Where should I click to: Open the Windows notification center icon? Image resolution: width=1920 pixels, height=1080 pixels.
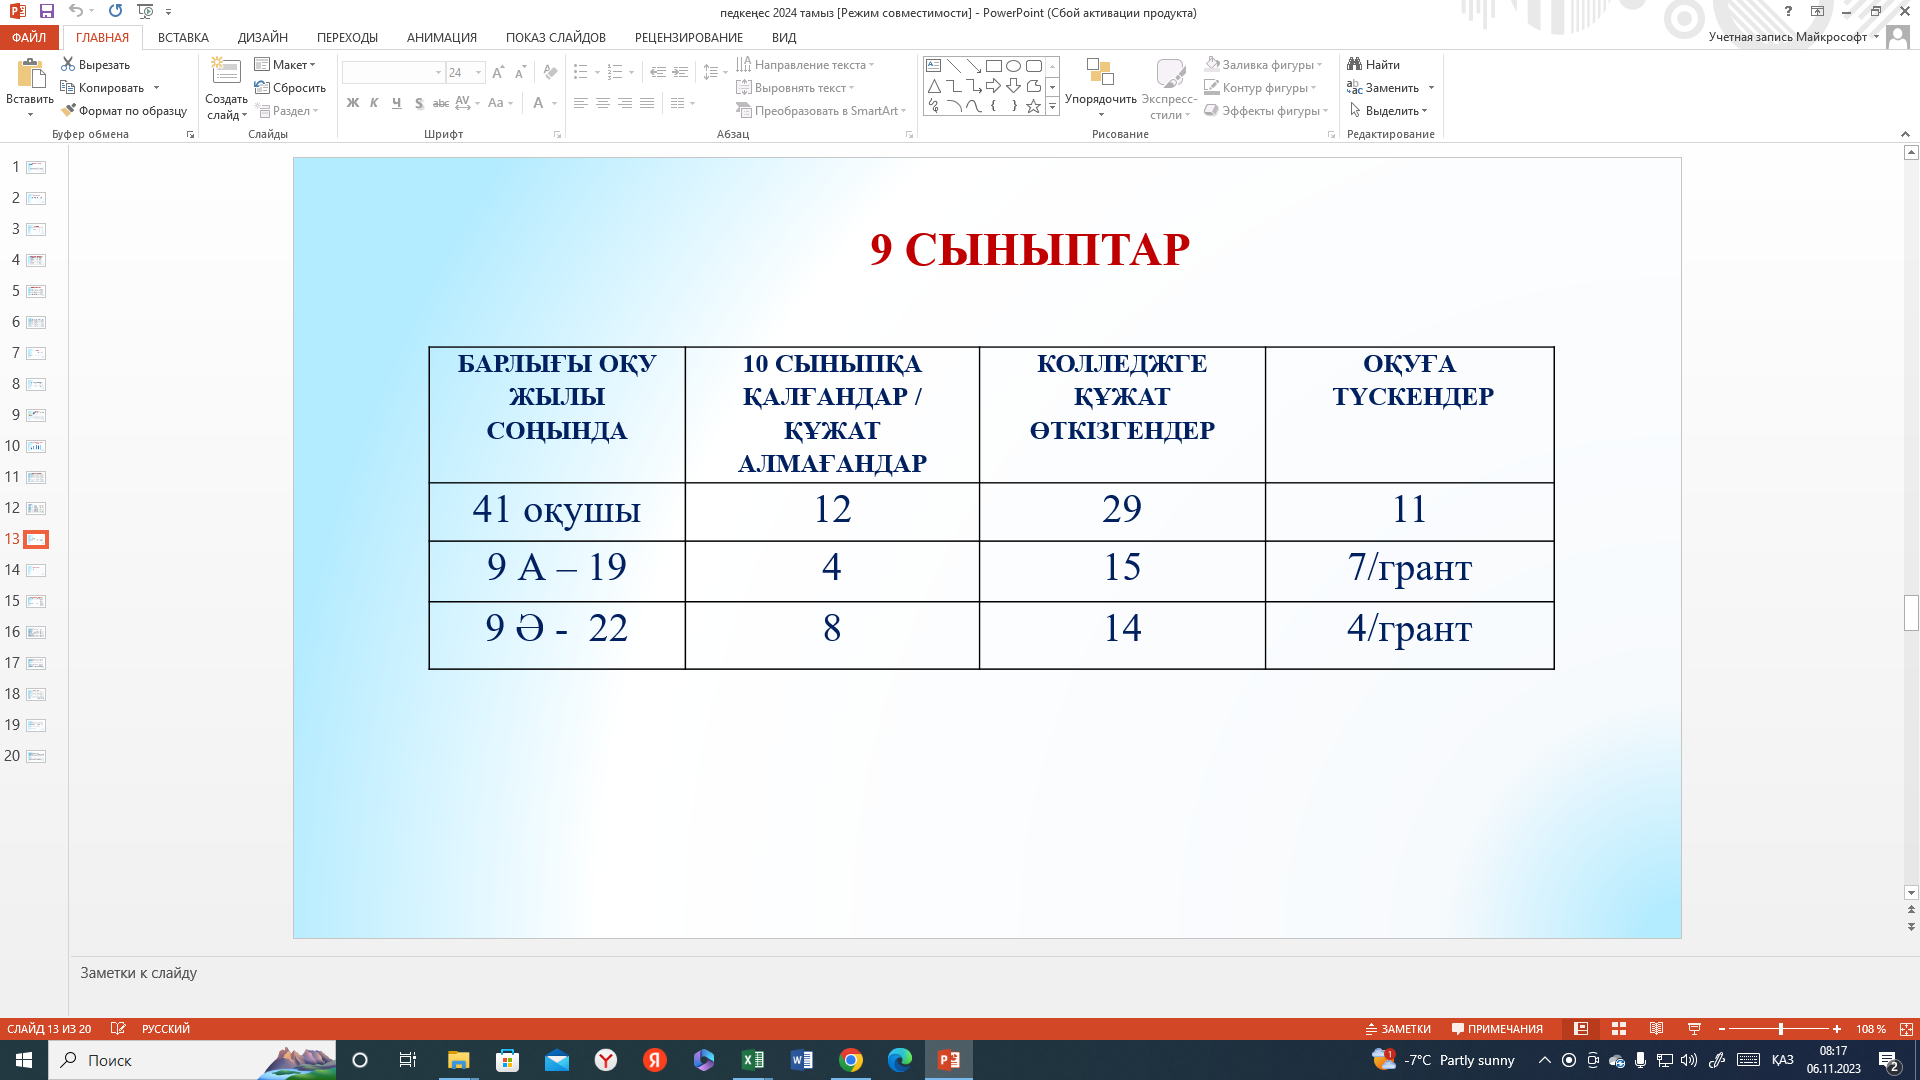(x=1889, y=1060)
